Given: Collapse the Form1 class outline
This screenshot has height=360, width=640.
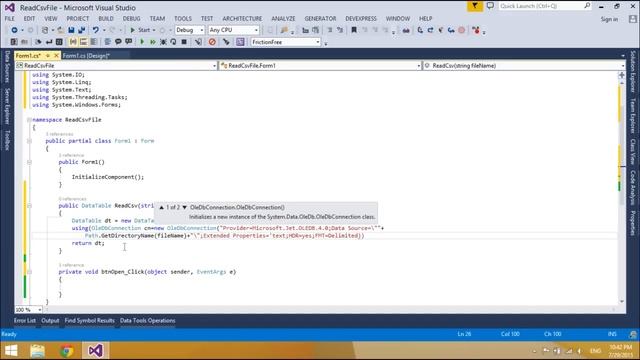Looking at the screenshot, I should pos(29,141).
